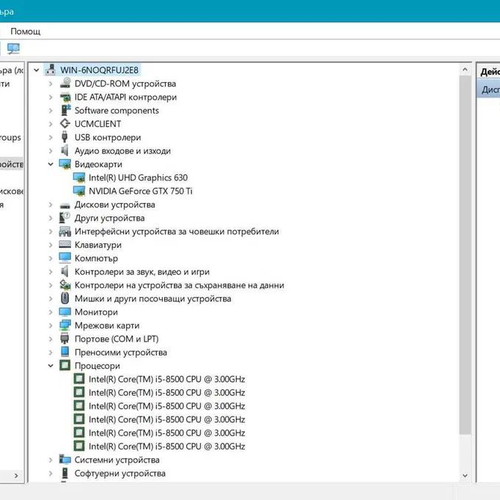Image resolution: width=500 pixels, height=500 pixels.
Task: Click the Клавиатури keyboard icon
Action: [x=65, y=245]
